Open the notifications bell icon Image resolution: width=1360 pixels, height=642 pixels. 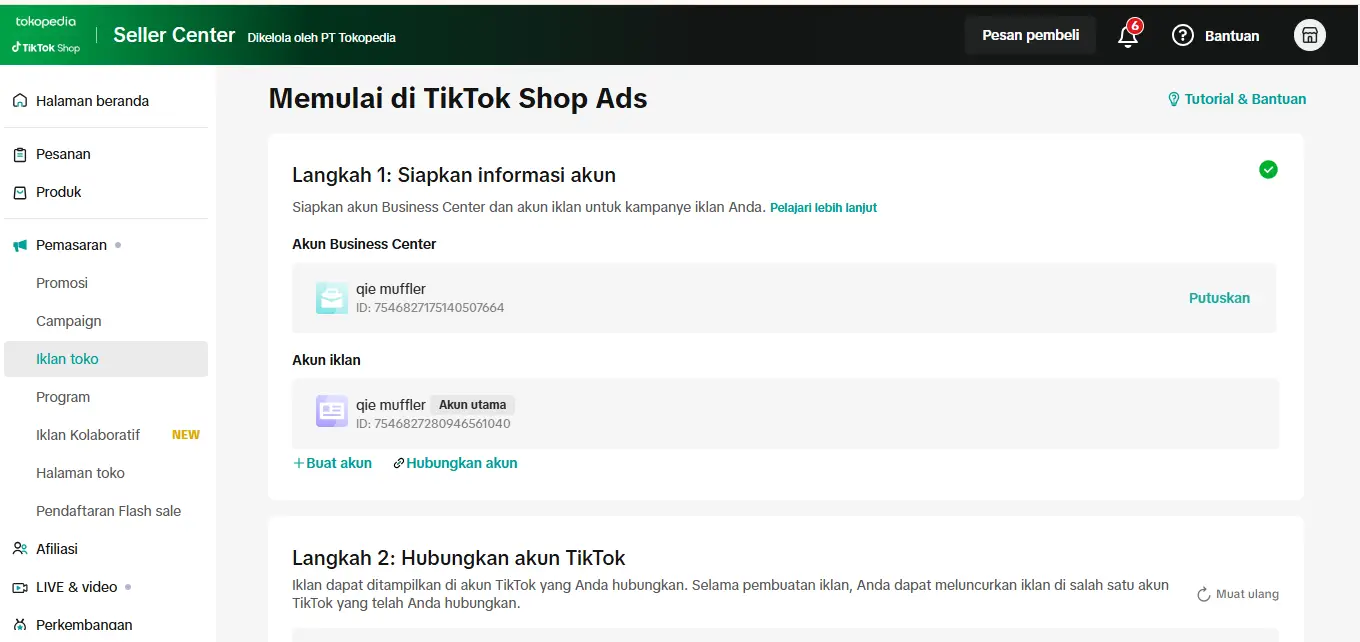tap(1127, 36)
